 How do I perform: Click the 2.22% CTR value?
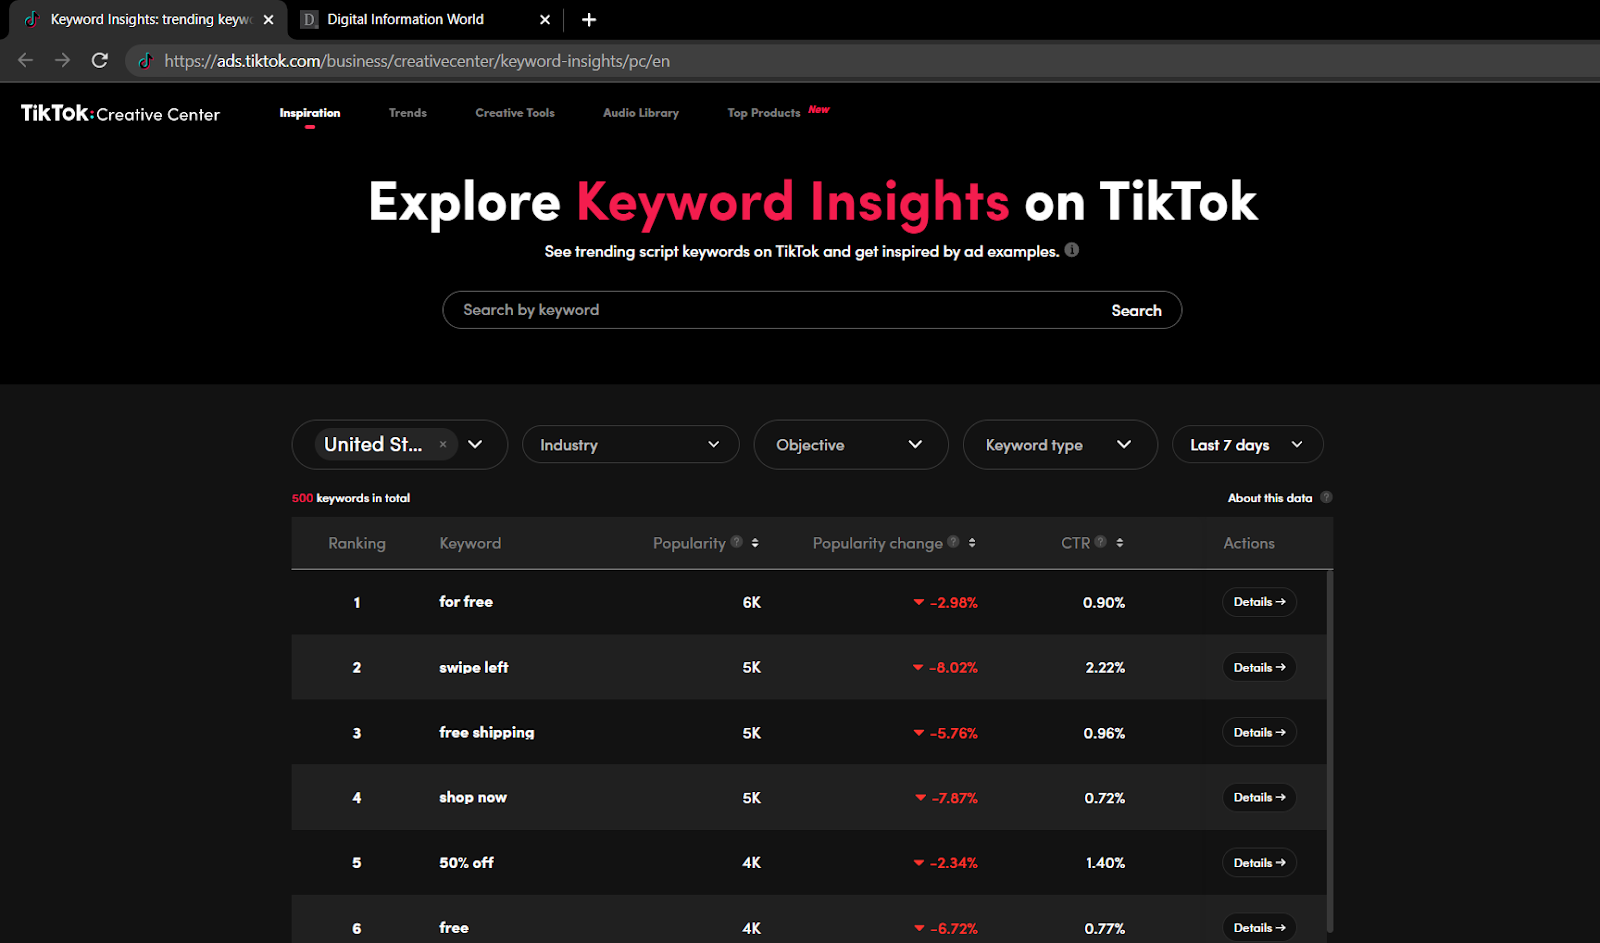1105,668
